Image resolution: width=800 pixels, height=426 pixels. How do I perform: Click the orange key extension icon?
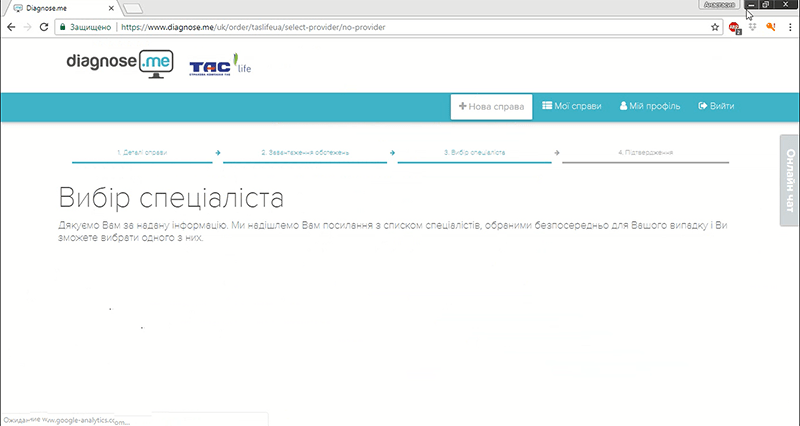(x=770, y=27)
